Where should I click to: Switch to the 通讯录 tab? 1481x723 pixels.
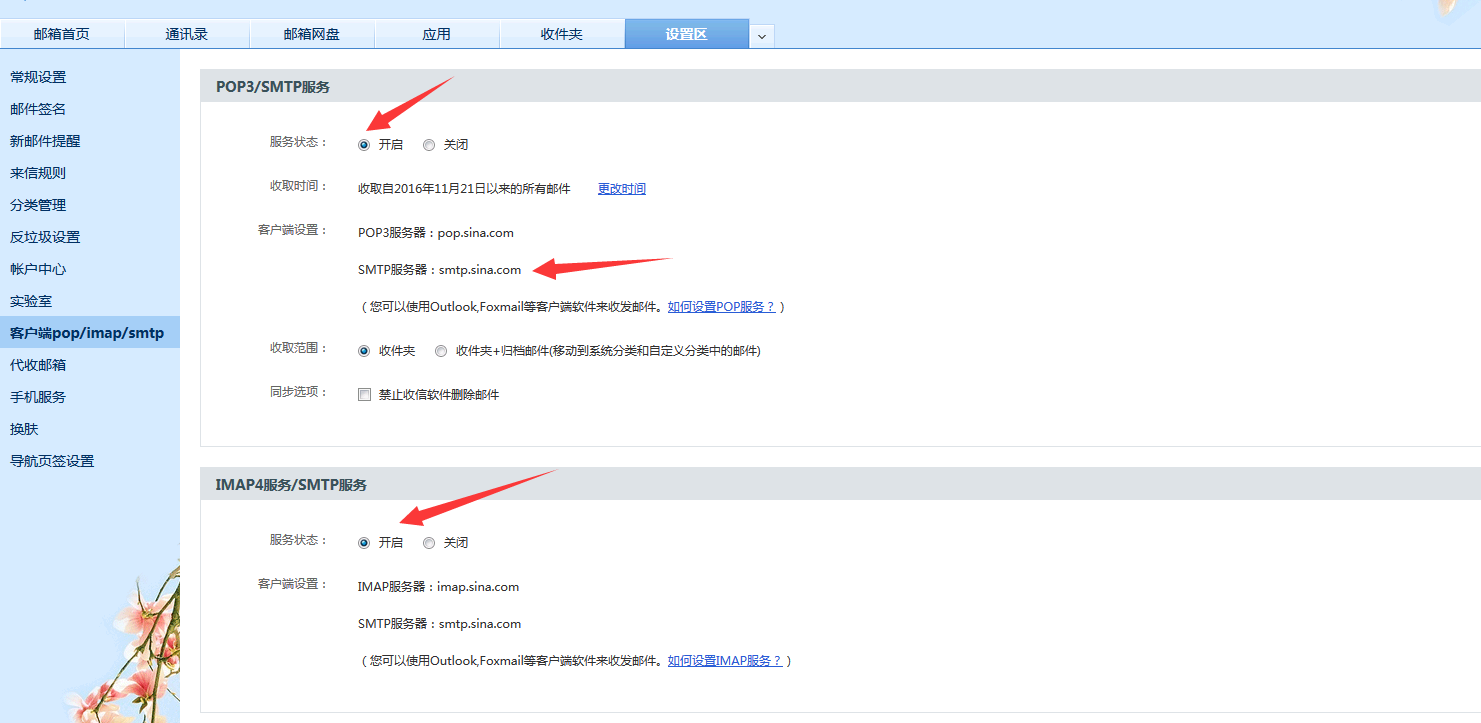pos(187,34)
